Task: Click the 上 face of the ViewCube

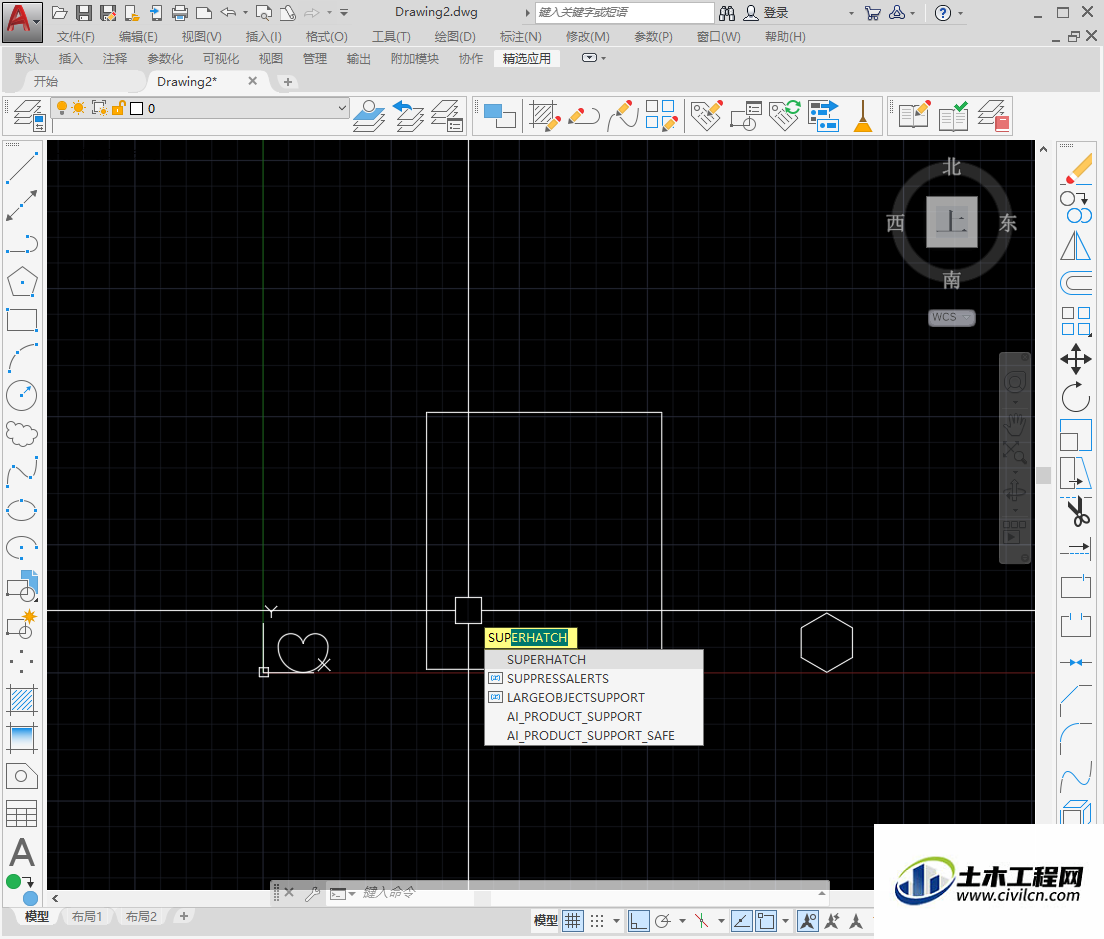Action: 952,222
